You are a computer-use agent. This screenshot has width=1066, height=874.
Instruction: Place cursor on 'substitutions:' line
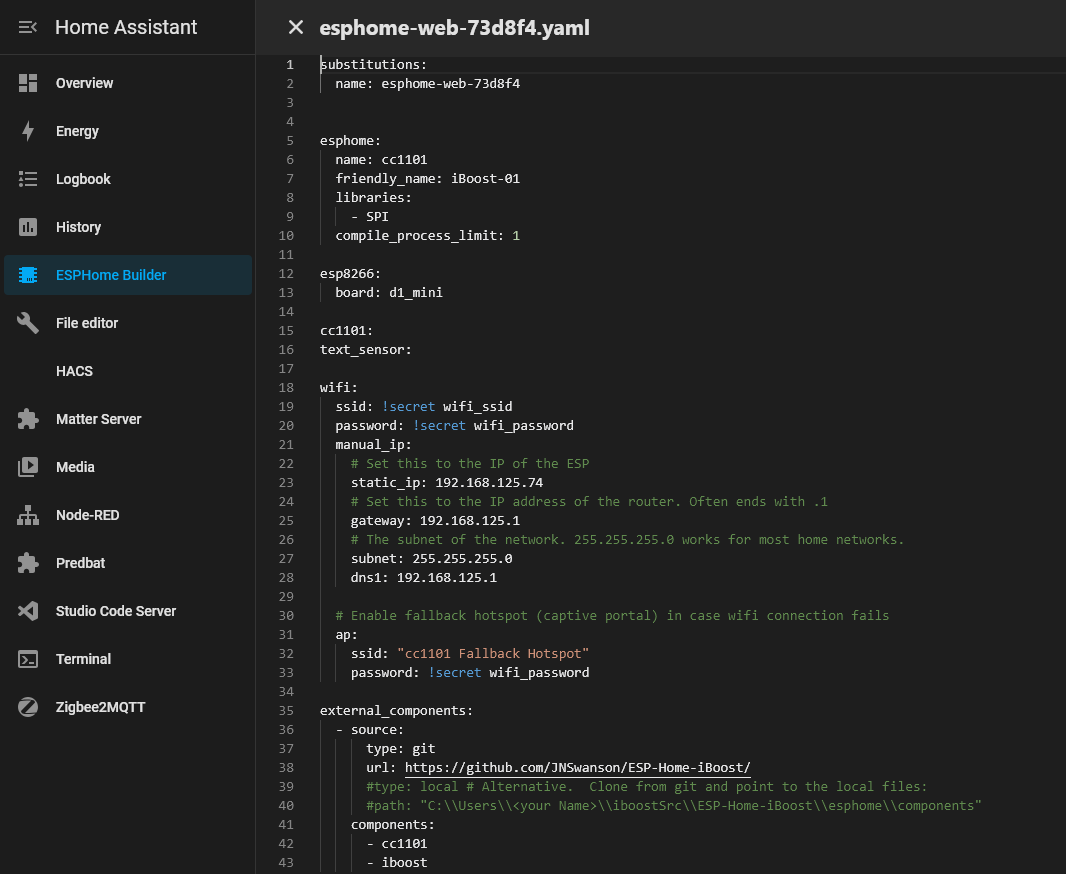[373, 65]
